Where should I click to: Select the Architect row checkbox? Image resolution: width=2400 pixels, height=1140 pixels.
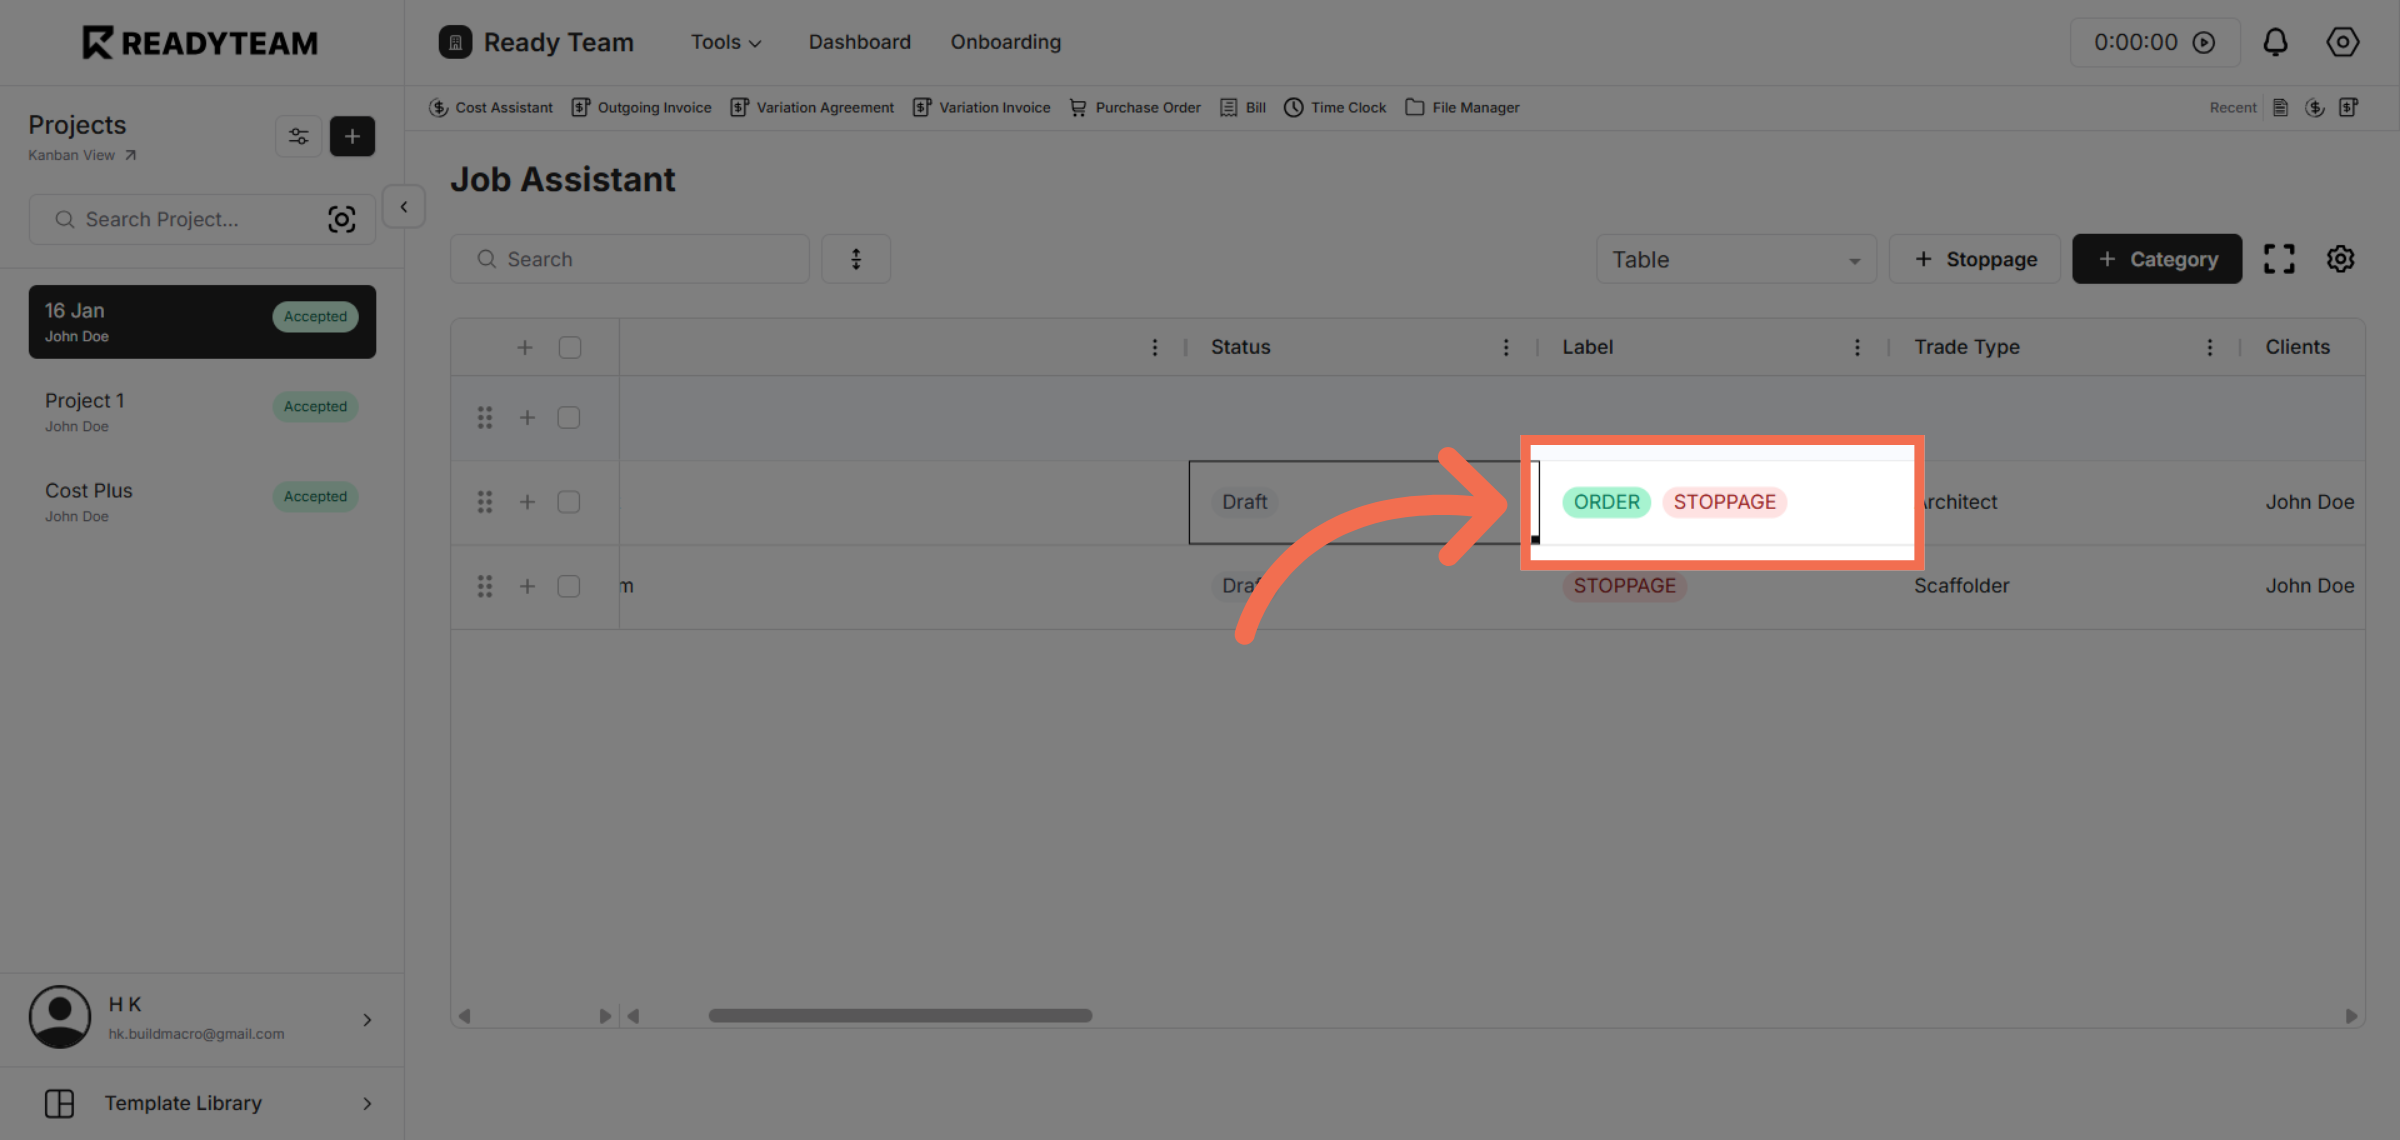pos(569,502)
